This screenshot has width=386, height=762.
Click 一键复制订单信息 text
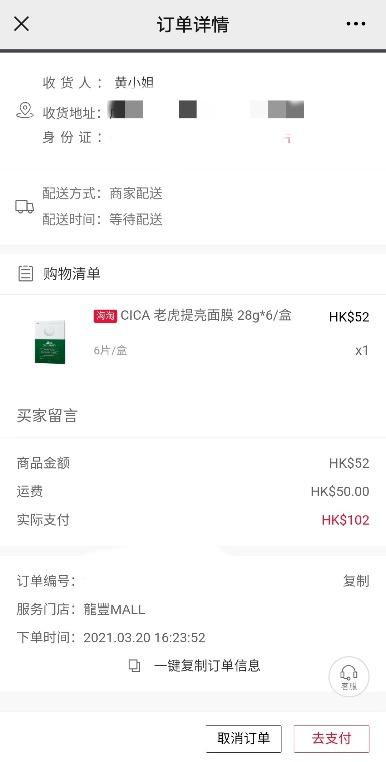point(207,666)
